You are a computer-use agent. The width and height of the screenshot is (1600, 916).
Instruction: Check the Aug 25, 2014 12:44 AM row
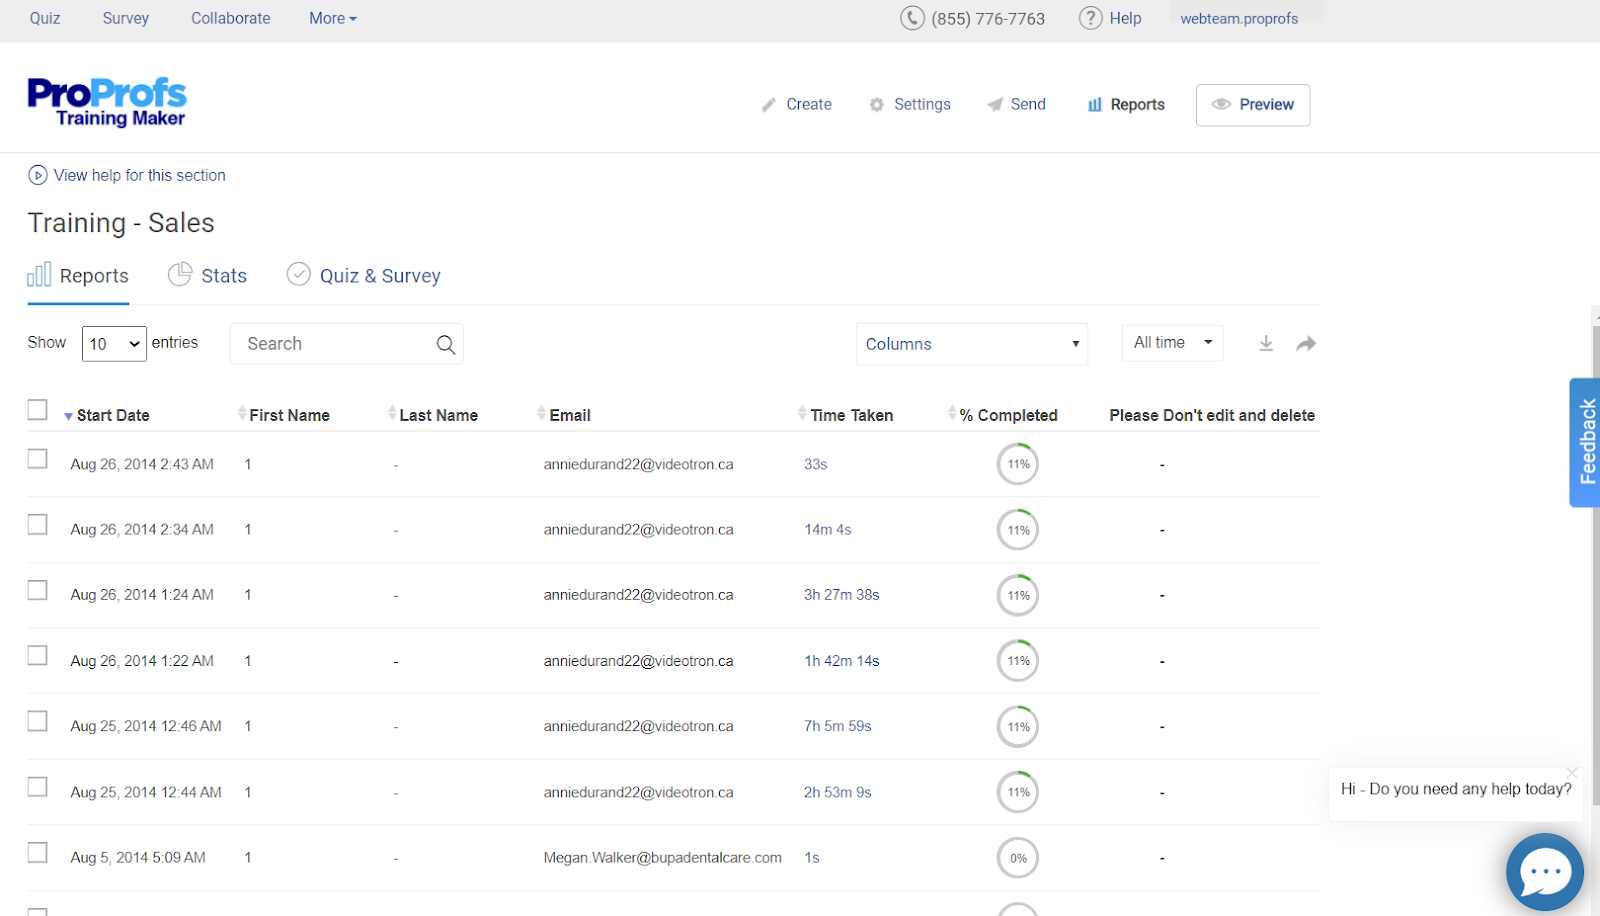[x=37, y=787]
